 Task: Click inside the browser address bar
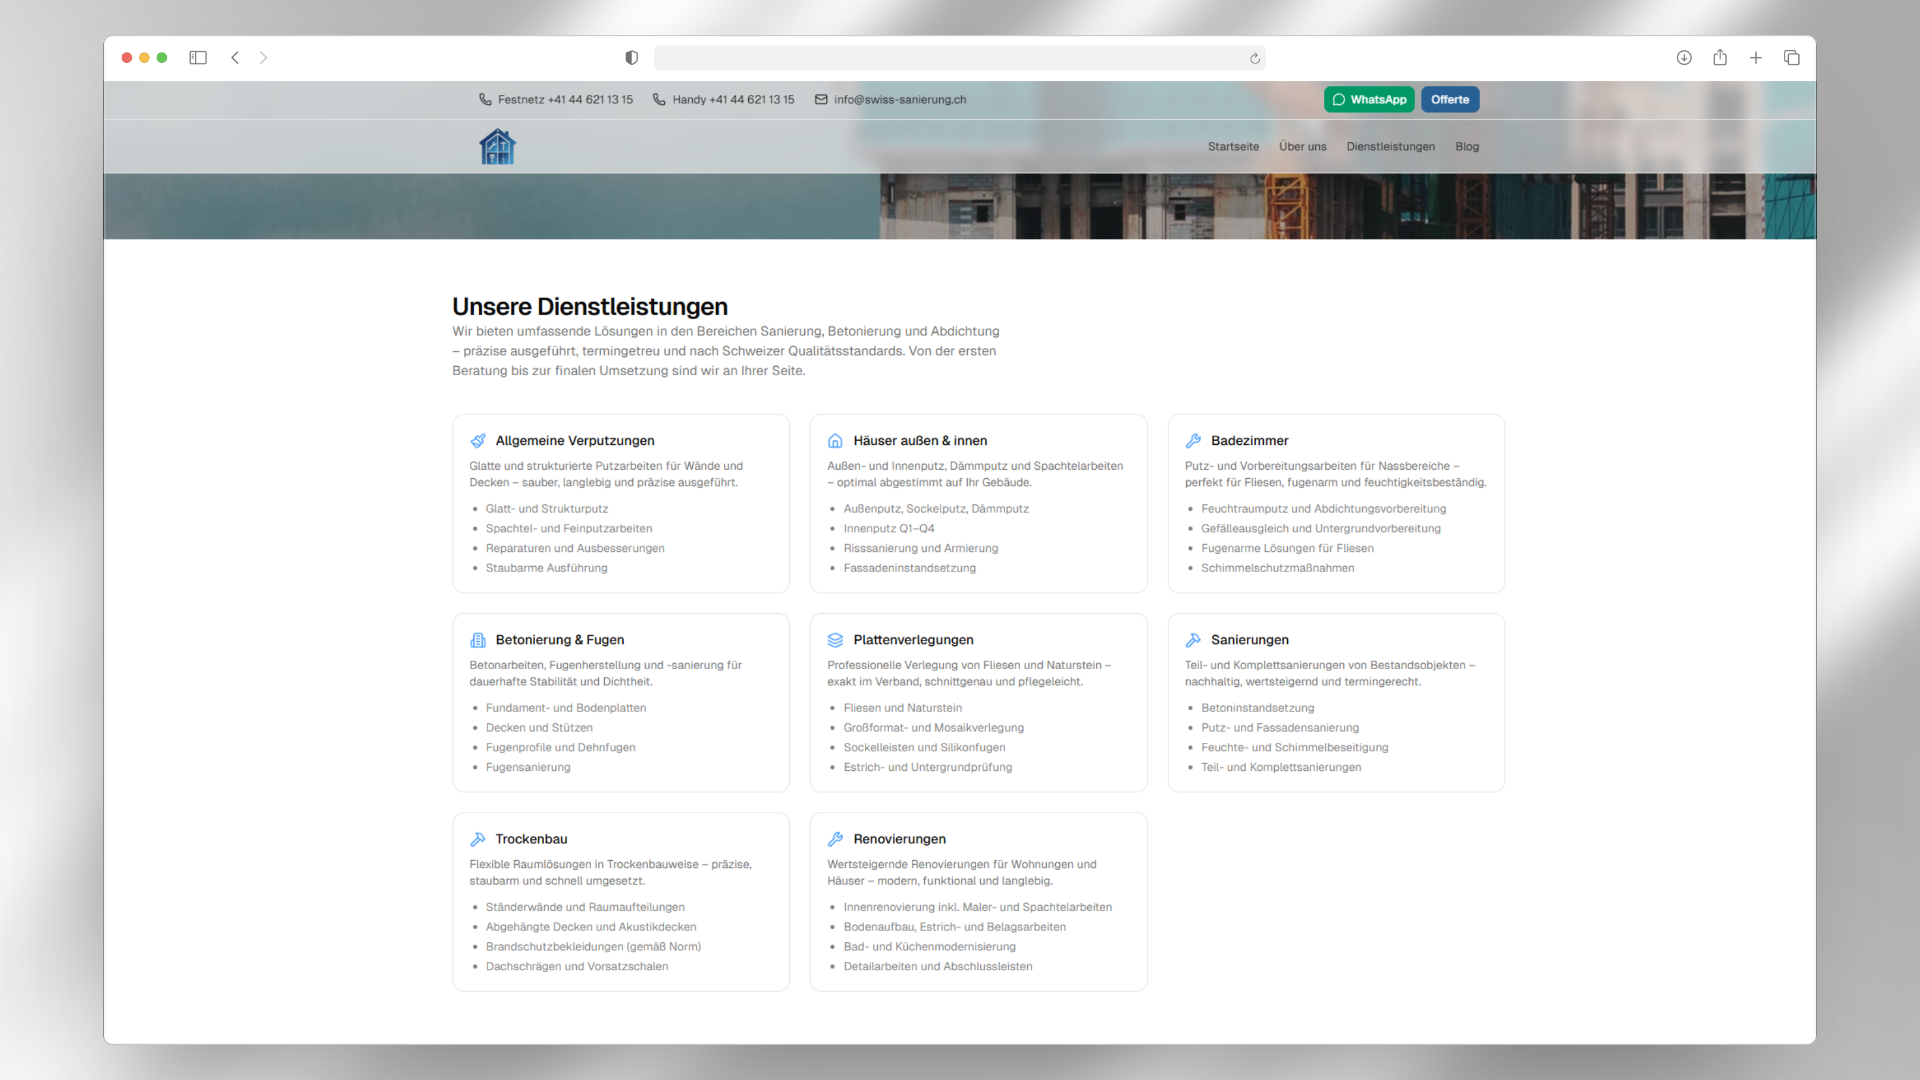(x=958, y=58)
